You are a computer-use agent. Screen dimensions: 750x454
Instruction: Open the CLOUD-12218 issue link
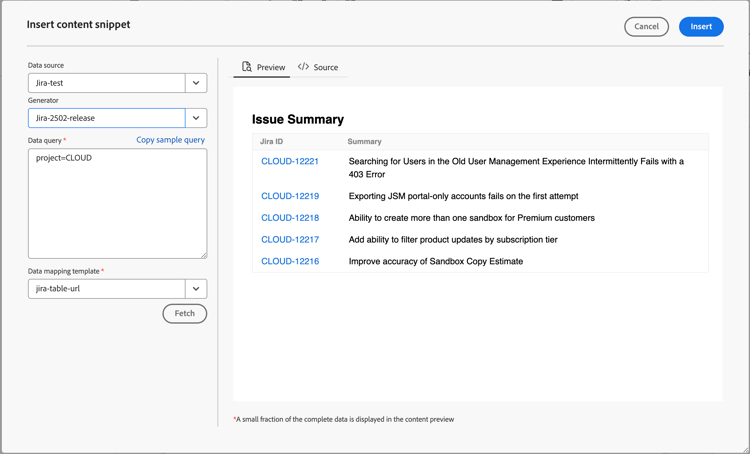[290, 218]
